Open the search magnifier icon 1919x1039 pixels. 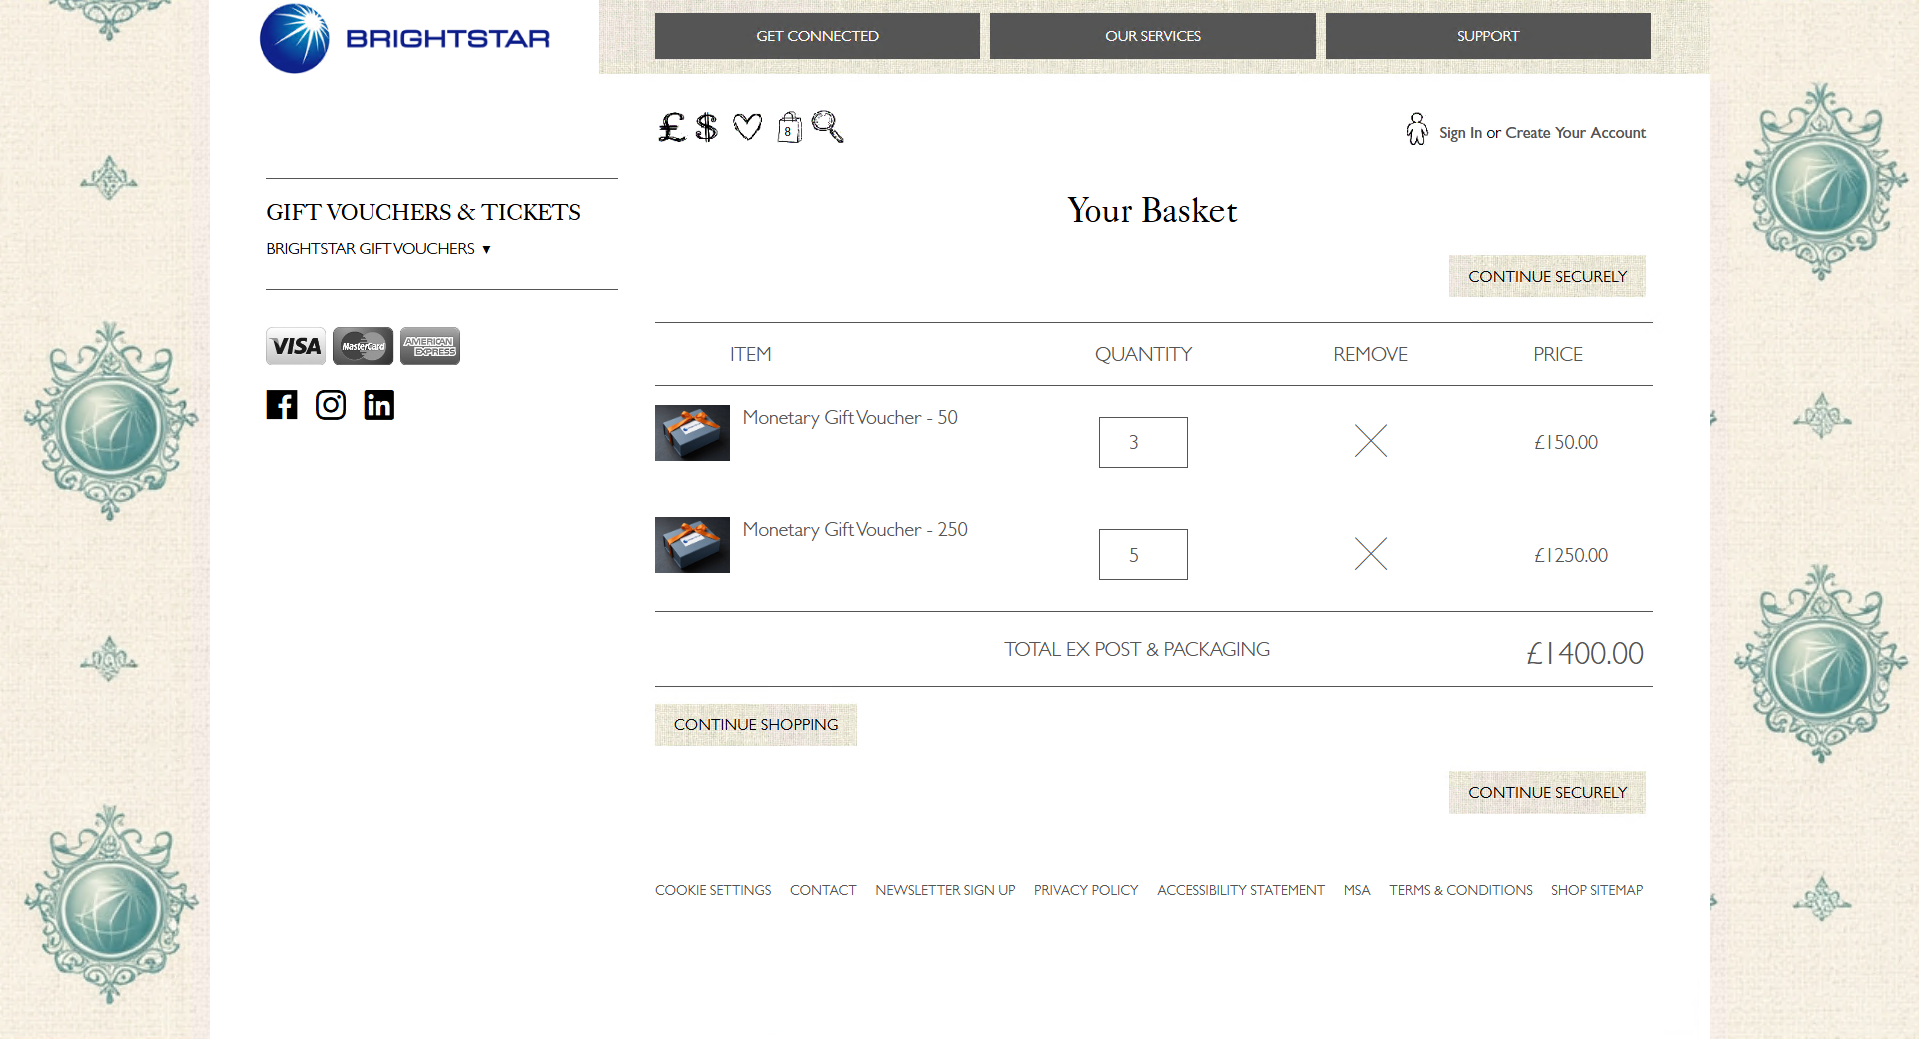click(x=826, y=127)
